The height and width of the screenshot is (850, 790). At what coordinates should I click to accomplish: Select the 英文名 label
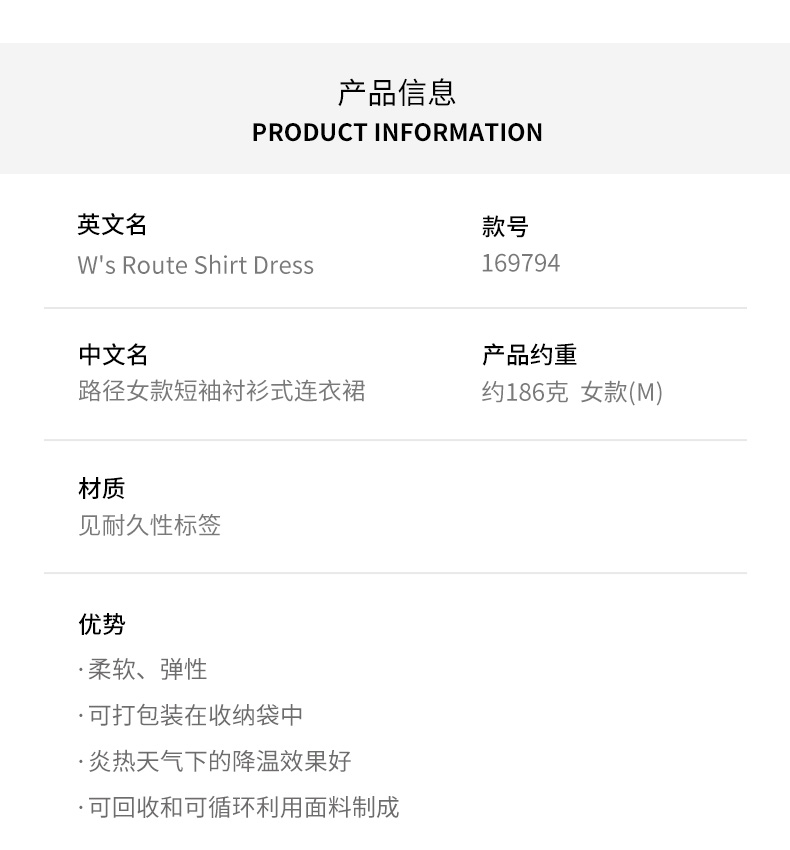coord(112,225)
